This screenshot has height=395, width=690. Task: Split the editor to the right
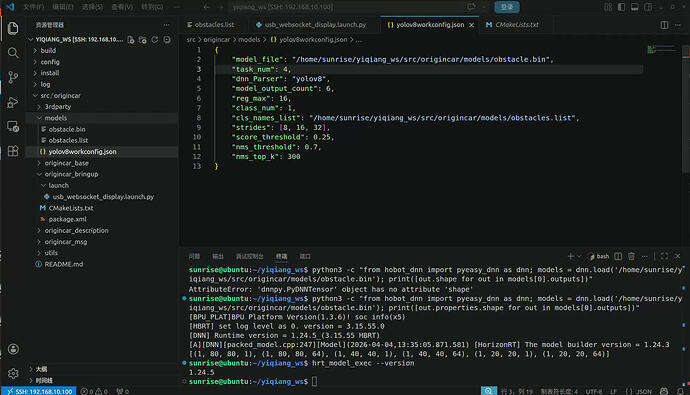(x=664, y=25)
